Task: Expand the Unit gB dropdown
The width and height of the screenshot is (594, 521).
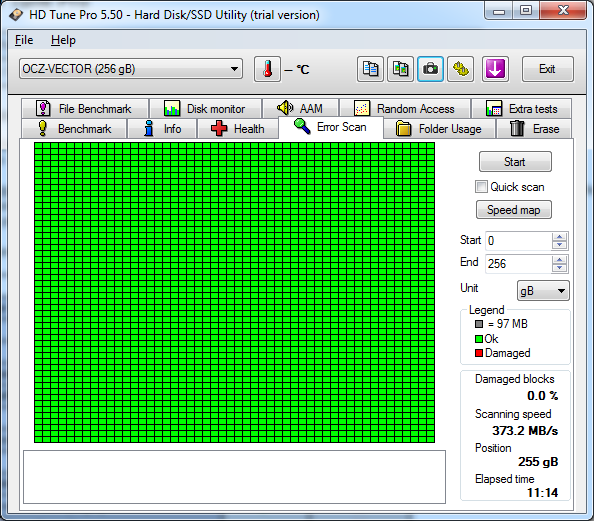Action: click(x=543, y=291)
